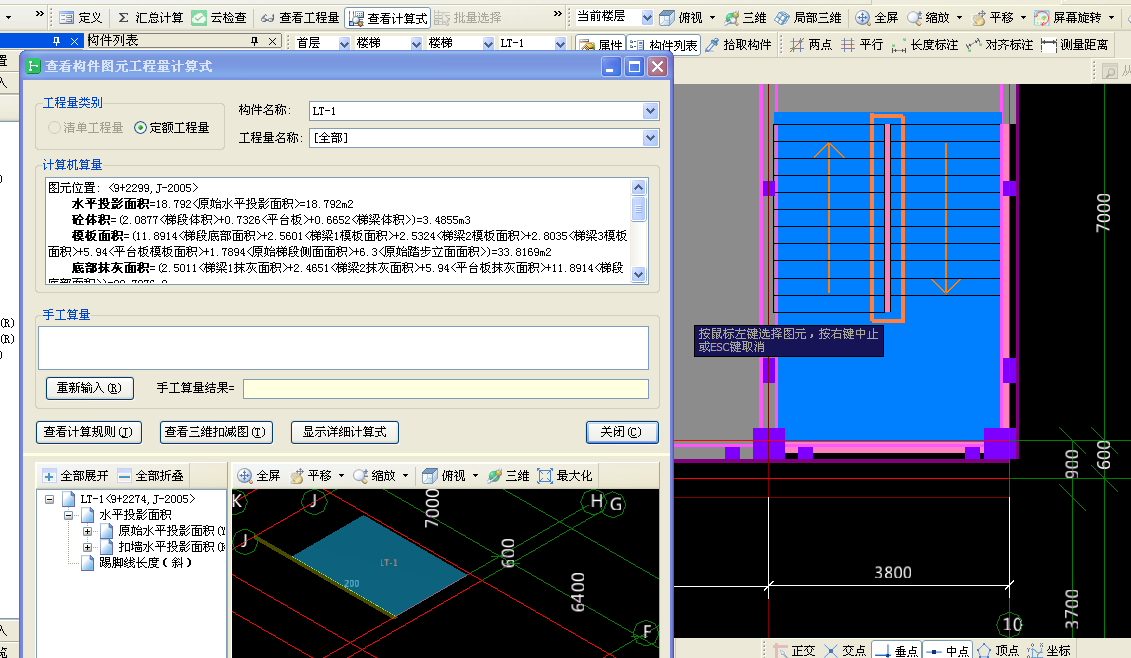Click the 显示详细计算式 button
Screen dimensions: 1131x658
tap(345, 432)
